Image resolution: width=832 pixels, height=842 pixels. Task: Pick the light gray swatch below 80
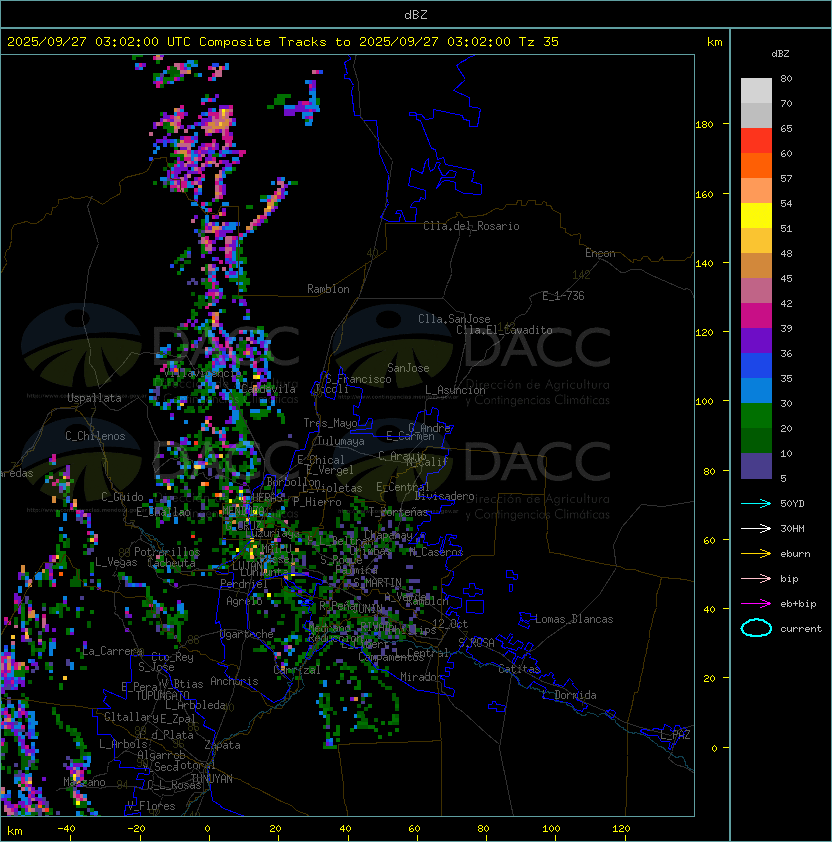756,90
